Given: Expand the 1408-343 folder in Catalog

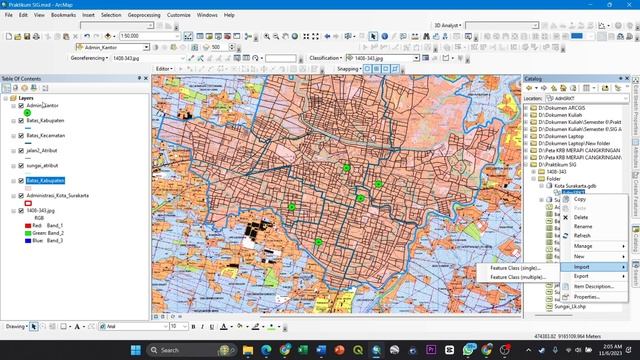Looking at the screenshot, I should tap(533, 172).
